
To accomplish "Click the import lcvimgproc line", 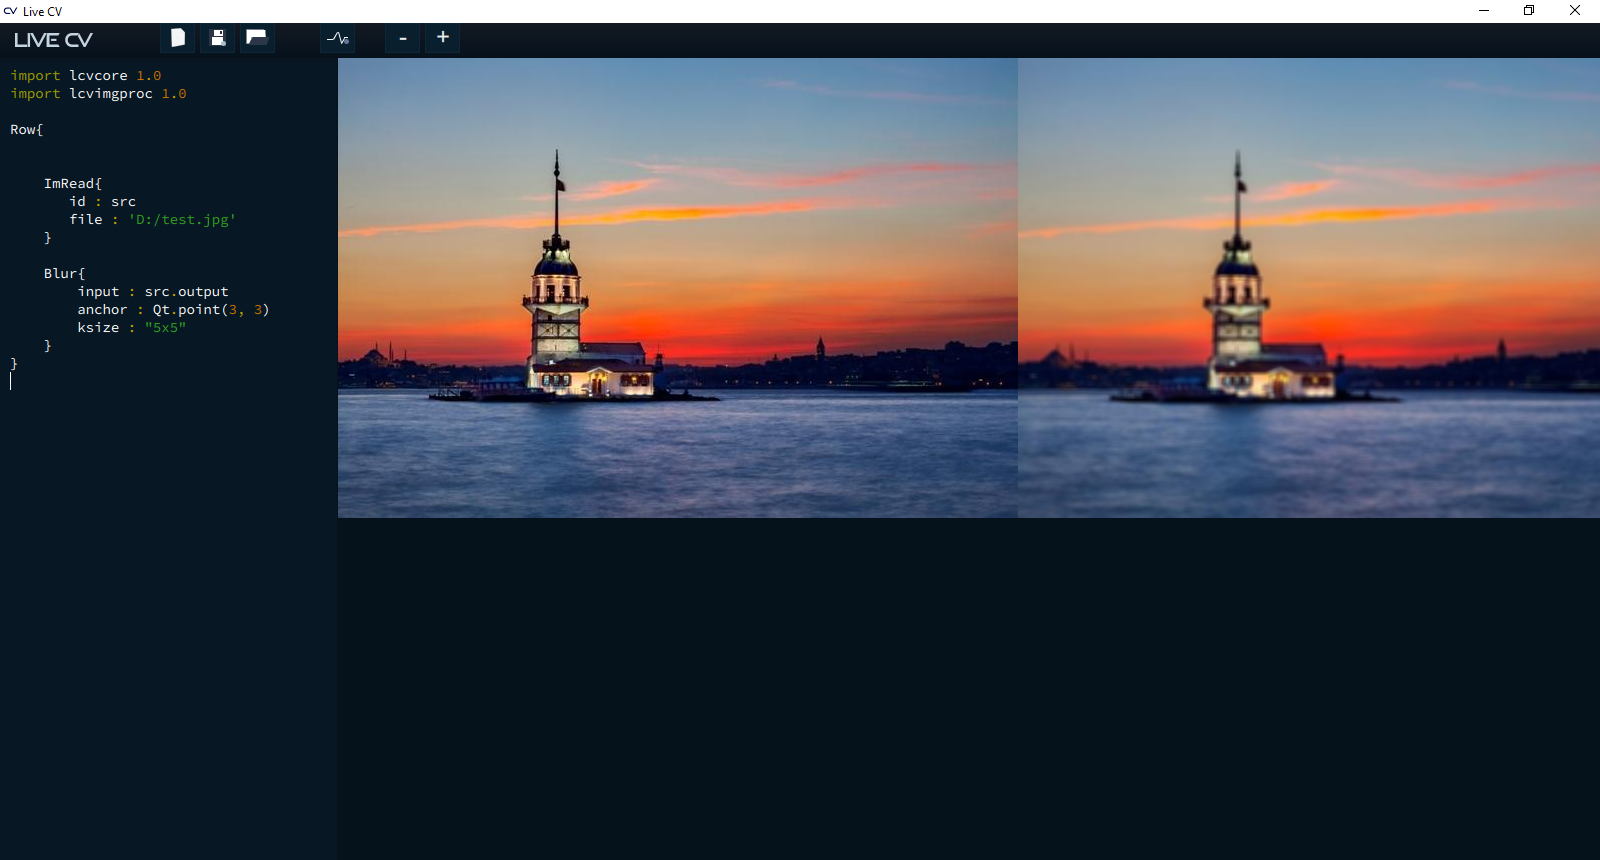I will click(x=98, y=94).
